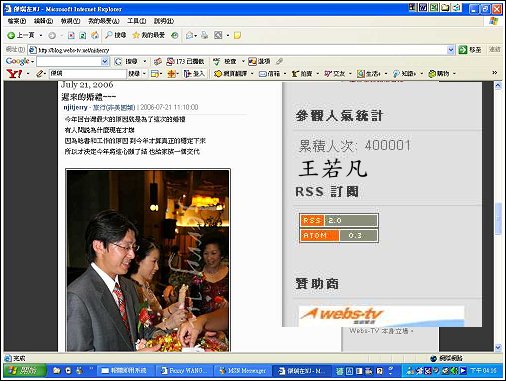Viewport: 506px width, 381px height.
Task: Open the Back button history dropdown arrow
Action: pos(41,35)
